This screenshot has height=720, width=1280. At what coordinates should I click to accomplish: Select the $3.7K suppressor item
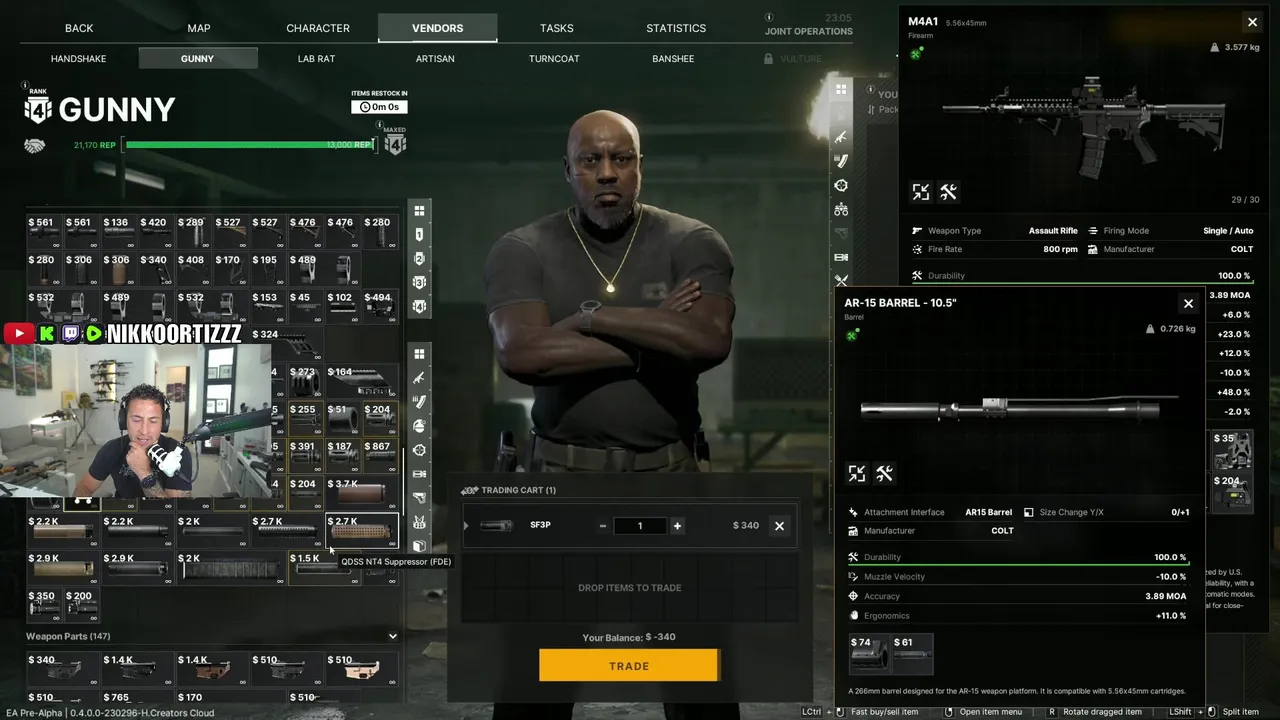coord(362,494)
